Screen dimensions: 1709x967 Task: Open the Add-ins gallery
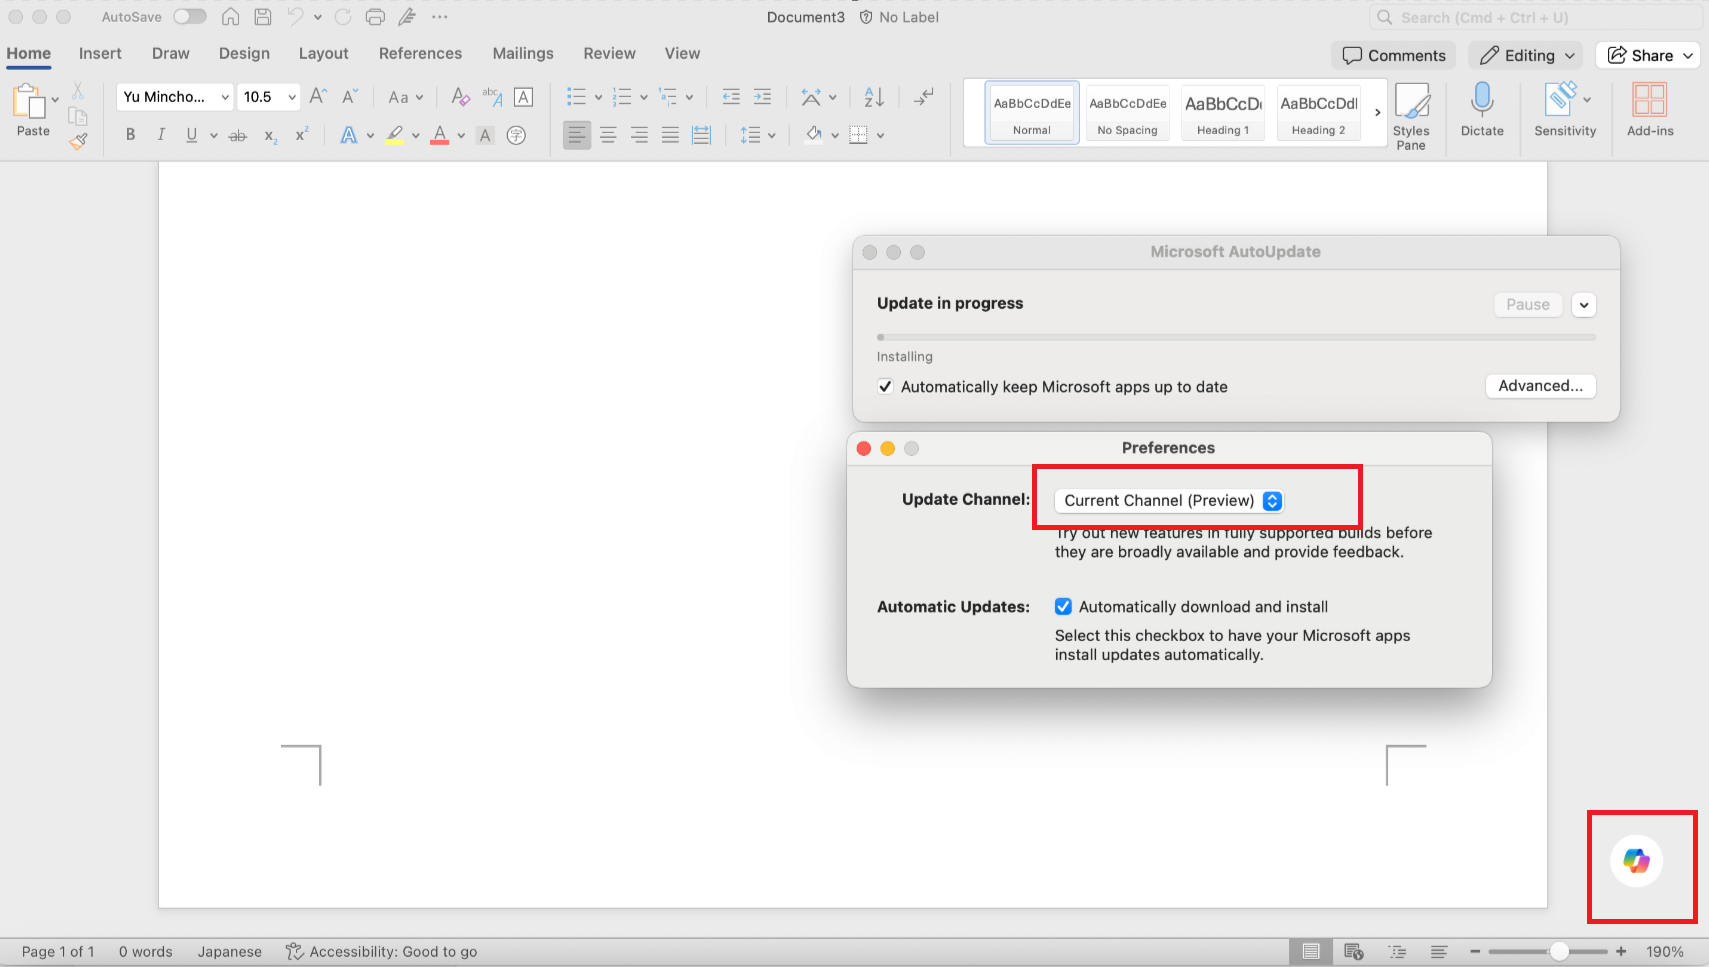click(x=1650, y=109)
